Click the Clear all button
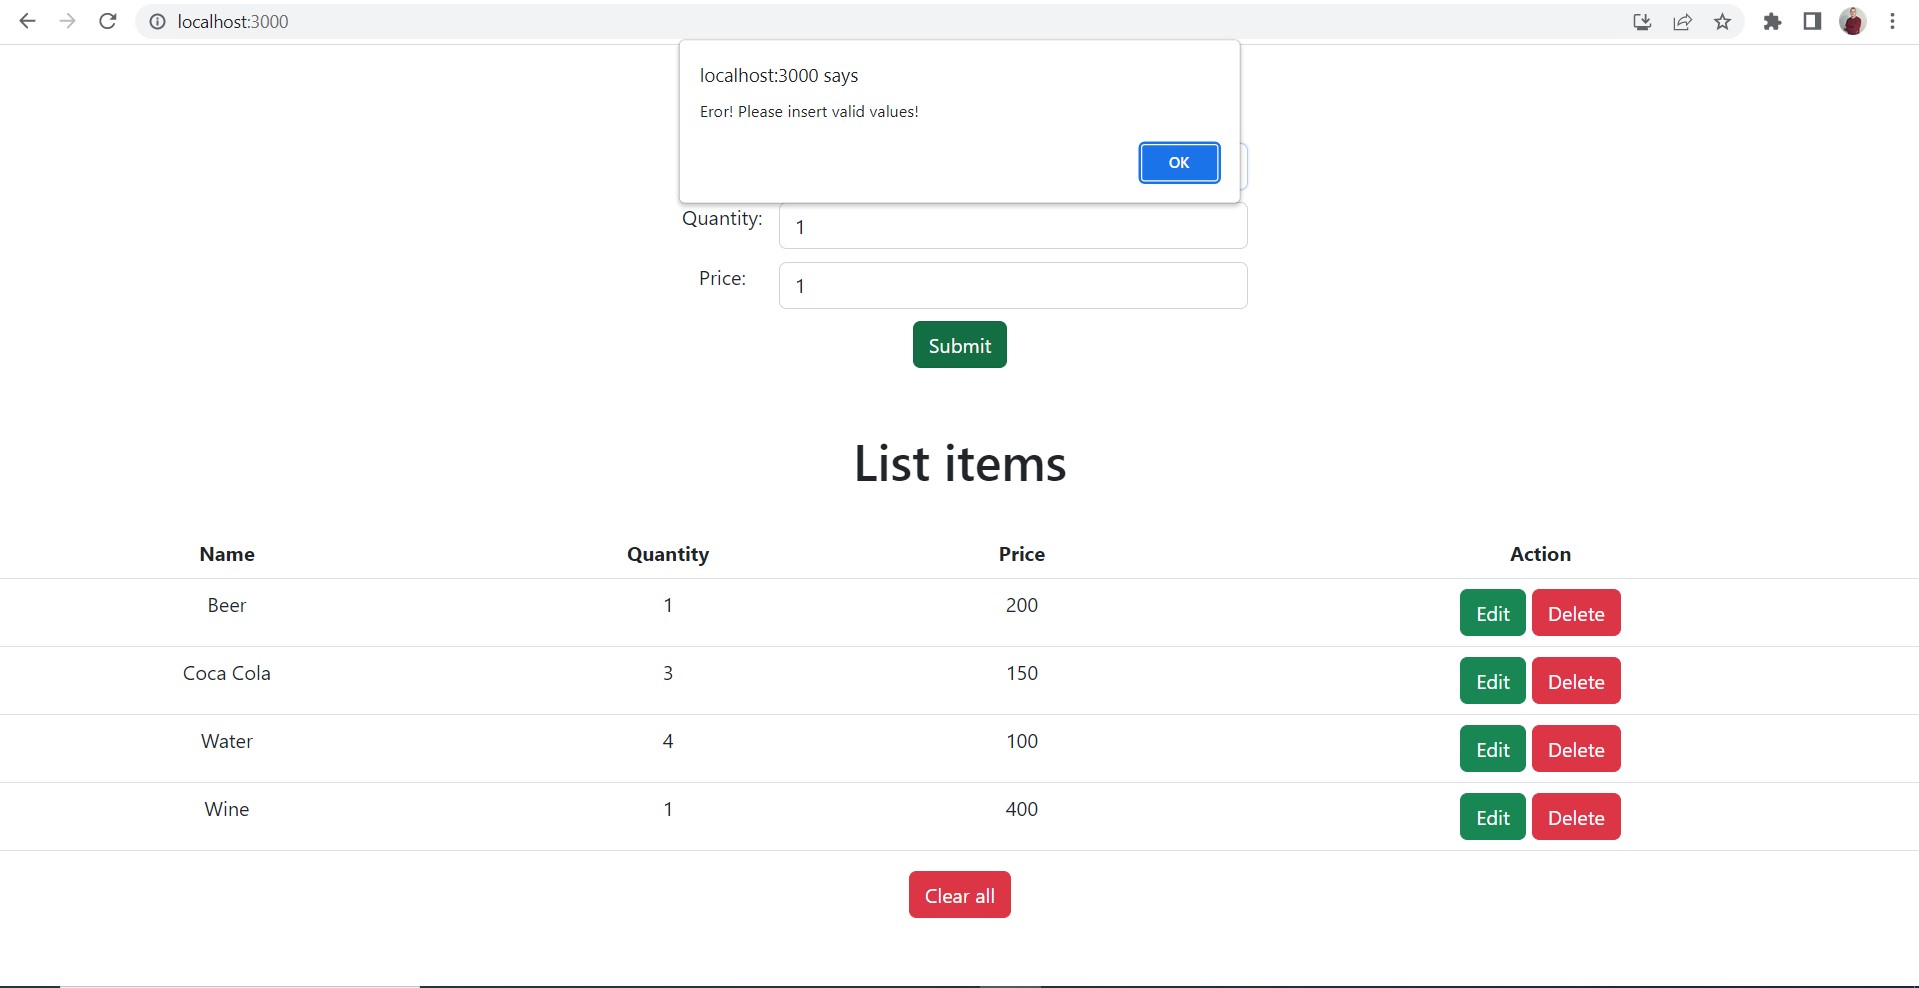 958,894
